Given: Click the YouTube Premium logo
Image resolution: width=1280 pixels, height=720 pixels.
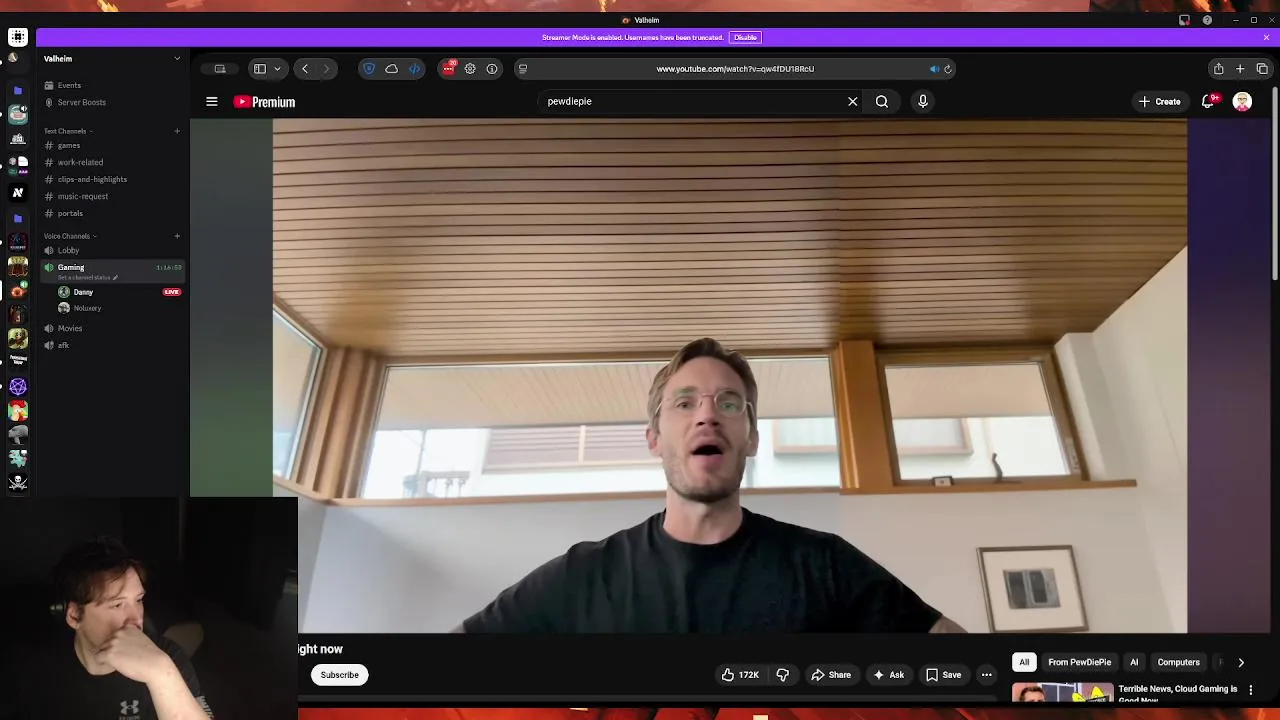Looking at the screenshot, I should (265, 102).
